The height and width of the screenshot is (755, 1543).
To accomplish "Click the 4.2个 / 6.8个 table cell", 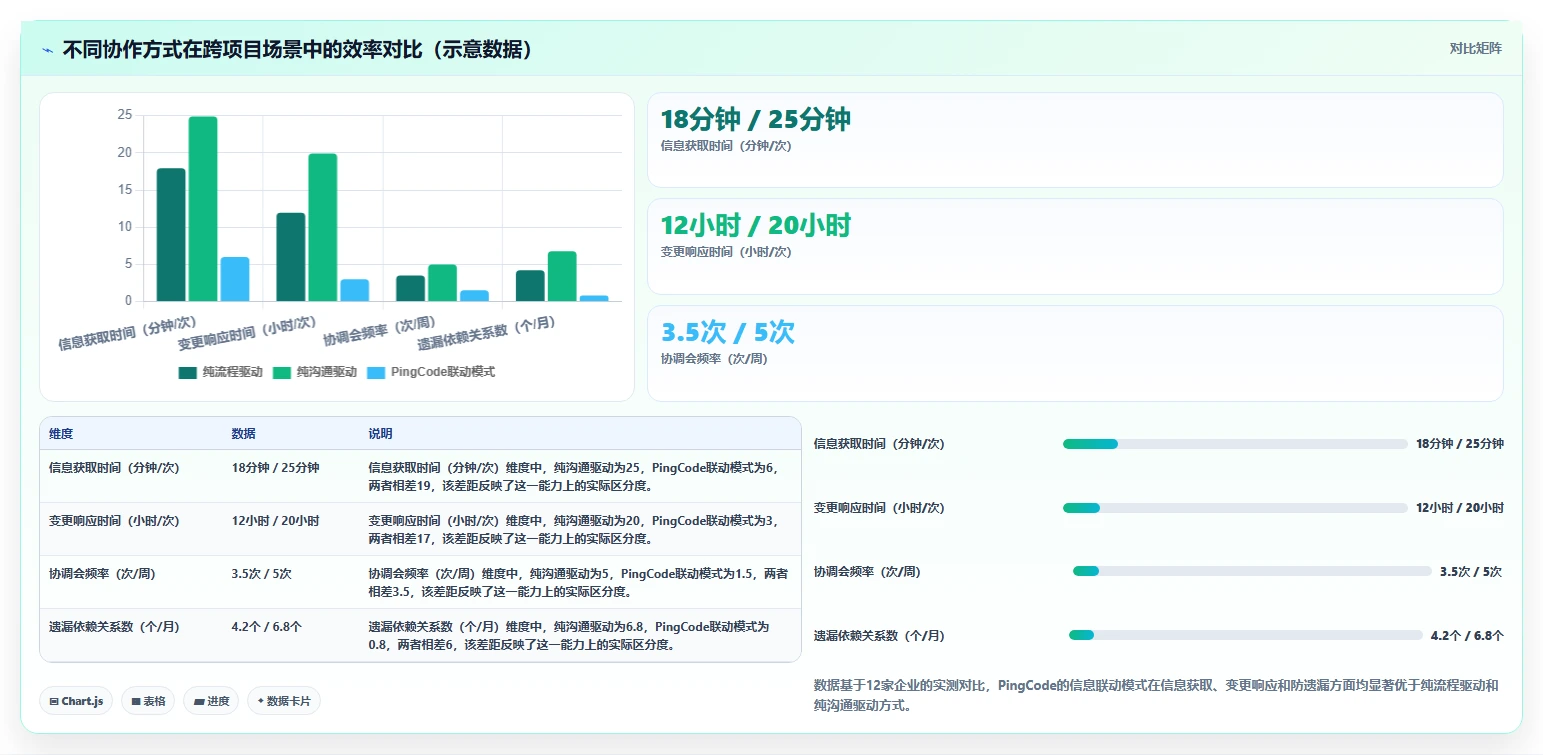I will point(266,627).
